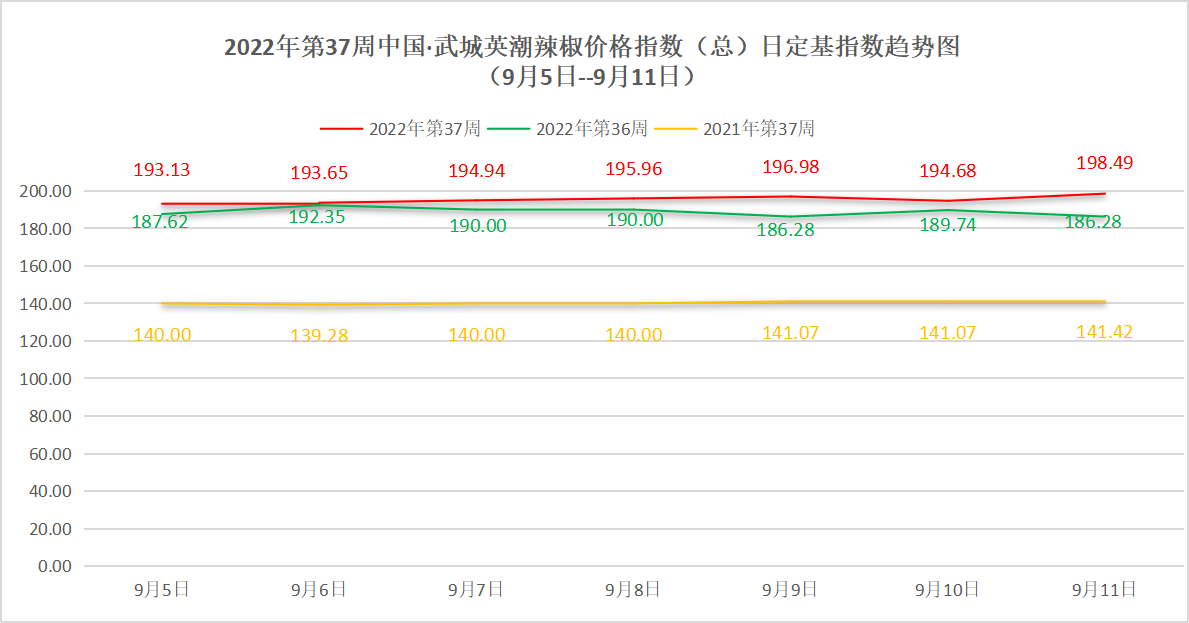Select the yellow data label 139.28
Image resolution: width=1189 pixels, height=623 pixels.
click(319, 335)
